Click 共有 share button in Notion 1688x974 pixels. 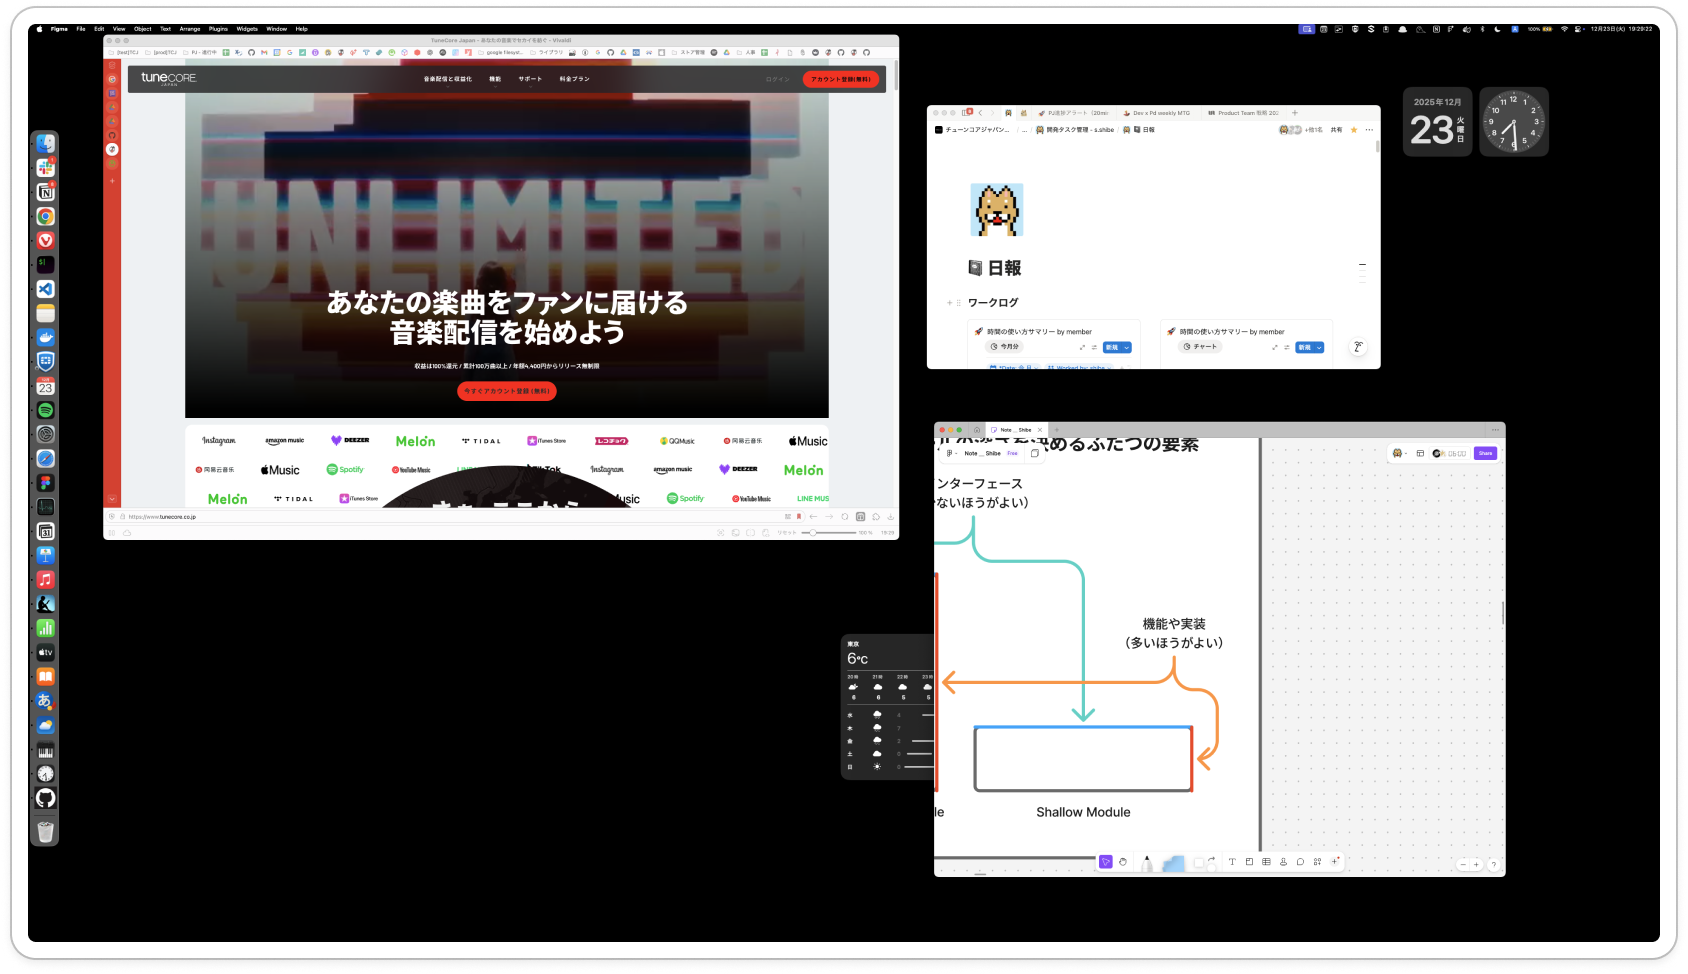pyautogui.click(x=1336, y=130)
